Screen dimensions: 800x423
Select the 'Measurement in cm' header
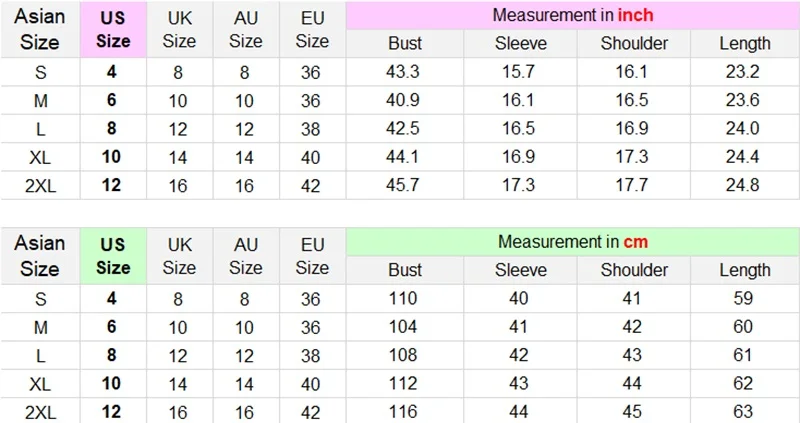[x=573, y=242]
